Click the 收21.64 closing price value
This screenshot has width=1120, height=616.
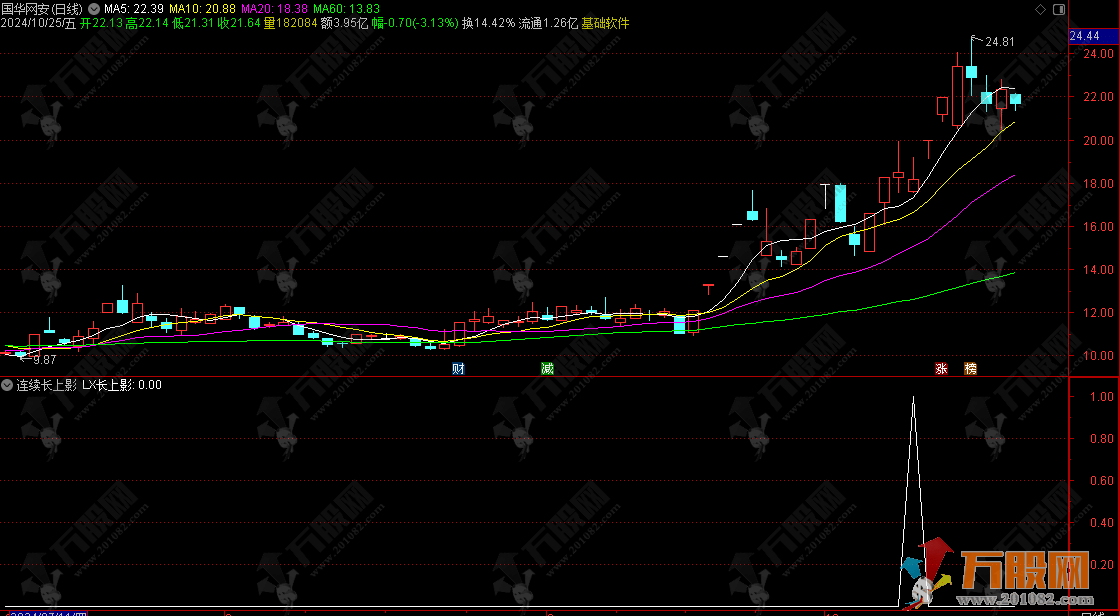coord(239,23)
